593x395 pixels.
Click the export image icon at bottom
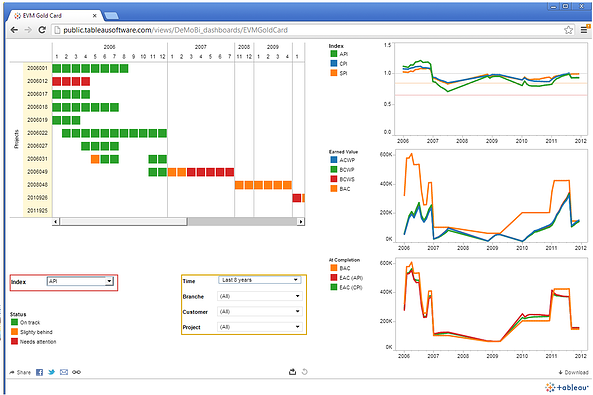[292, 372]
